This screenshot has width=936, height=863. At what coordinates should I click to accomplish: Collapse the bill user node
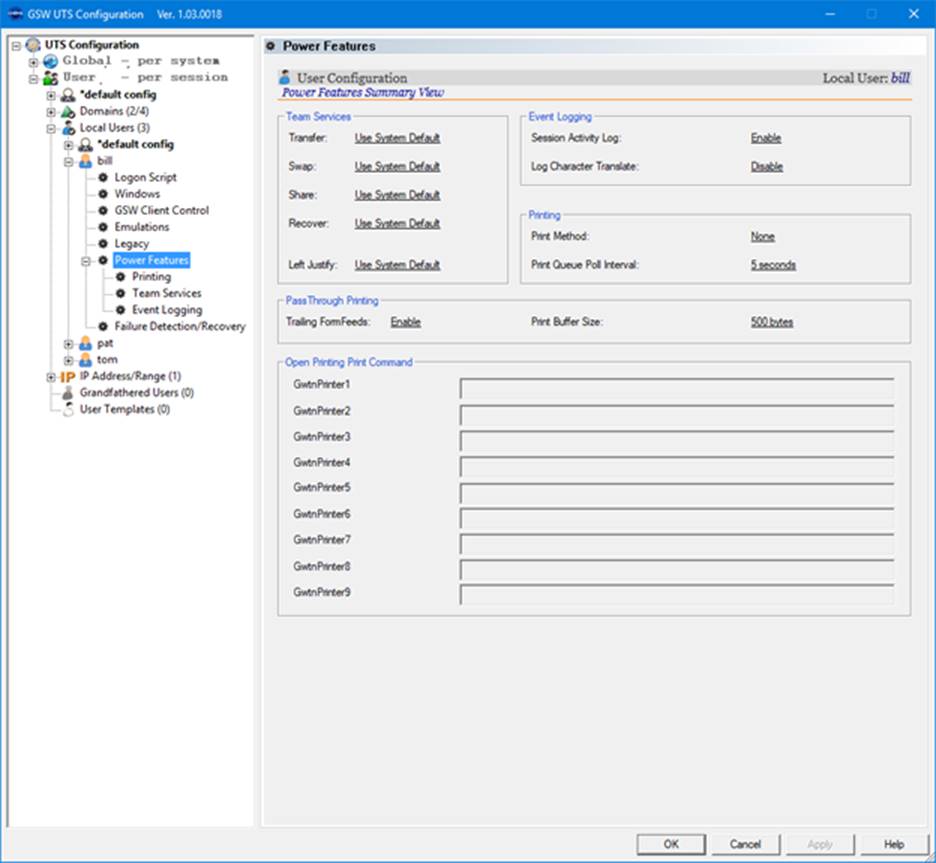pos(69,162)
